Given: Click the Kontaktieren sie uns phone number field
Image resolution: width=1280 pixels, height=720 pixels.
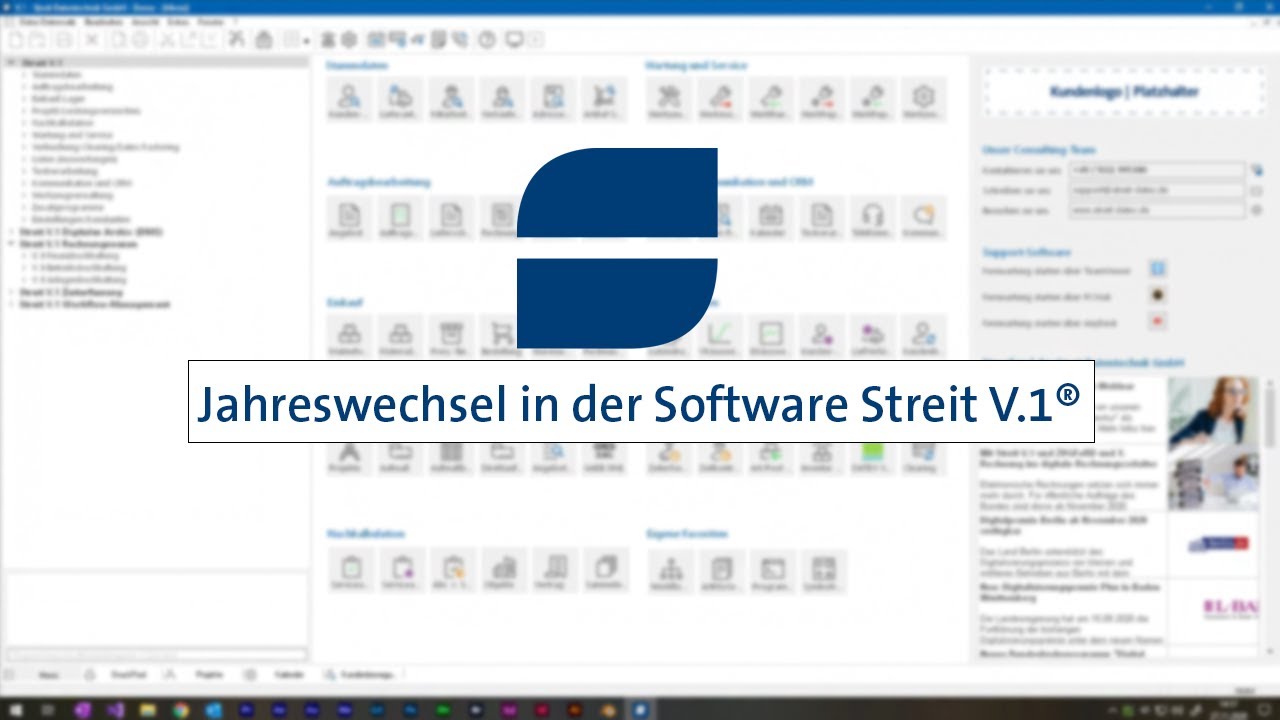Looking at the screenshot, I should tap(1157, 171).
